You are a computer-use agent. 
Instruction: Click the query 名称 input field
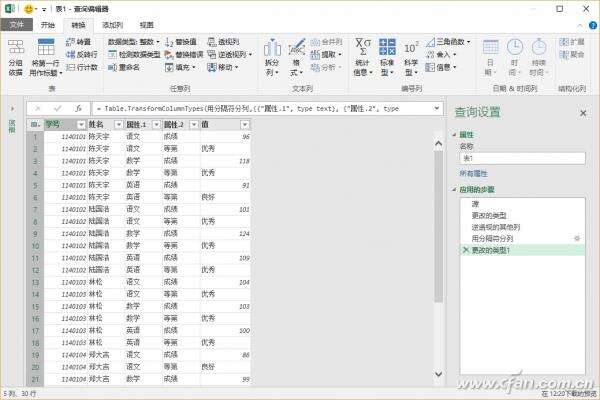tap(522, 158)
